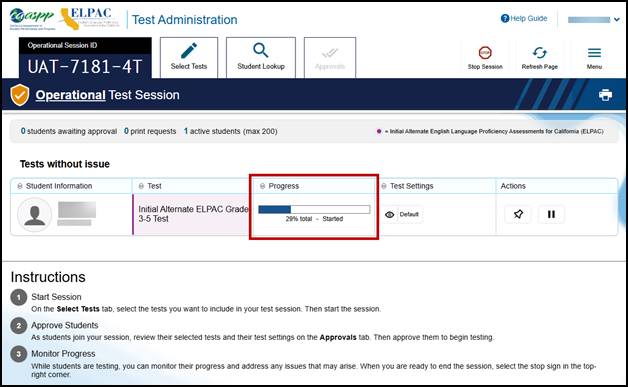
Task: Click the Test Administration title
Action: 185,20
